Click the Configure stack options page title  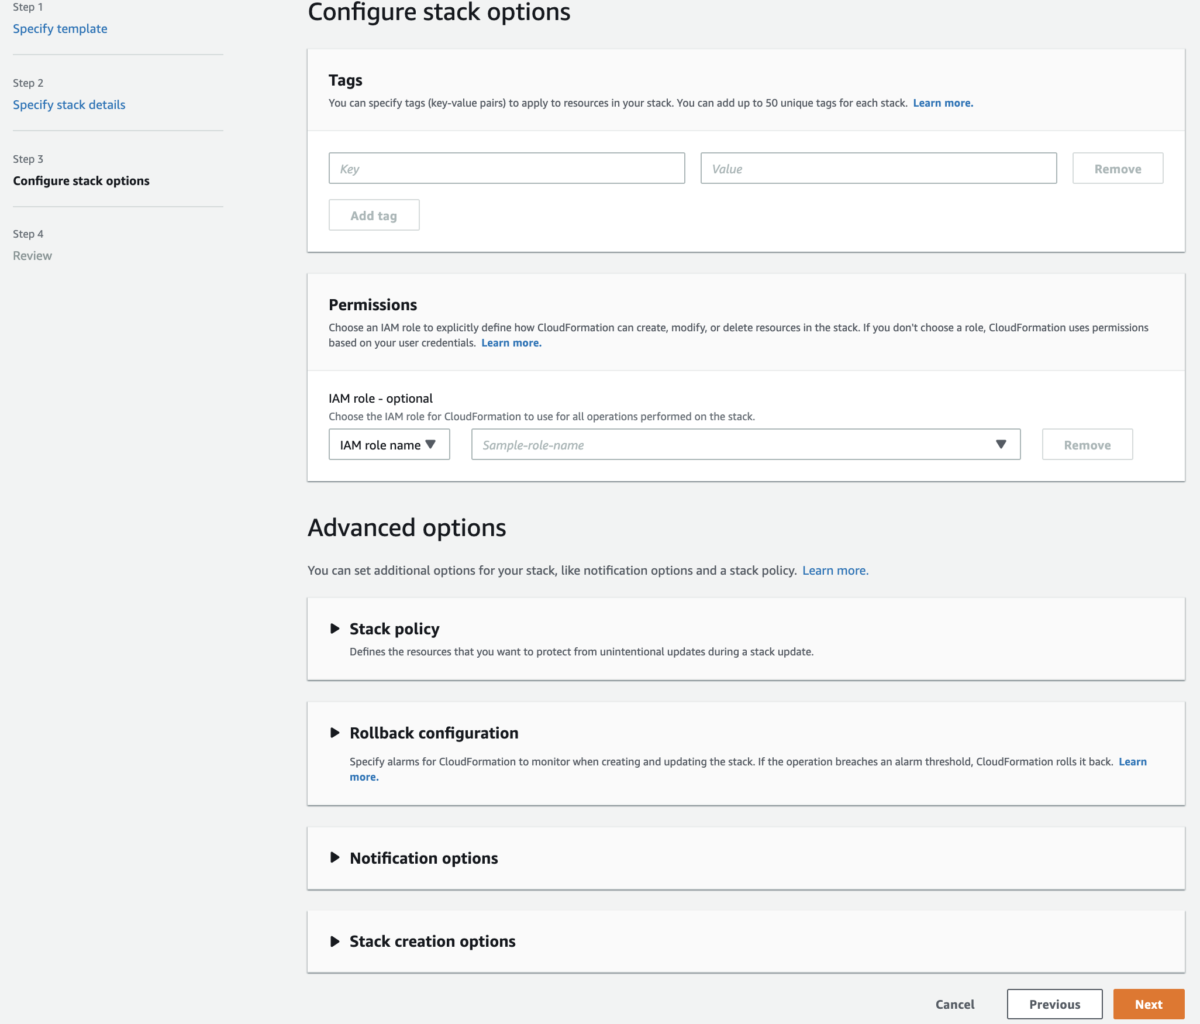pos(439,13)
